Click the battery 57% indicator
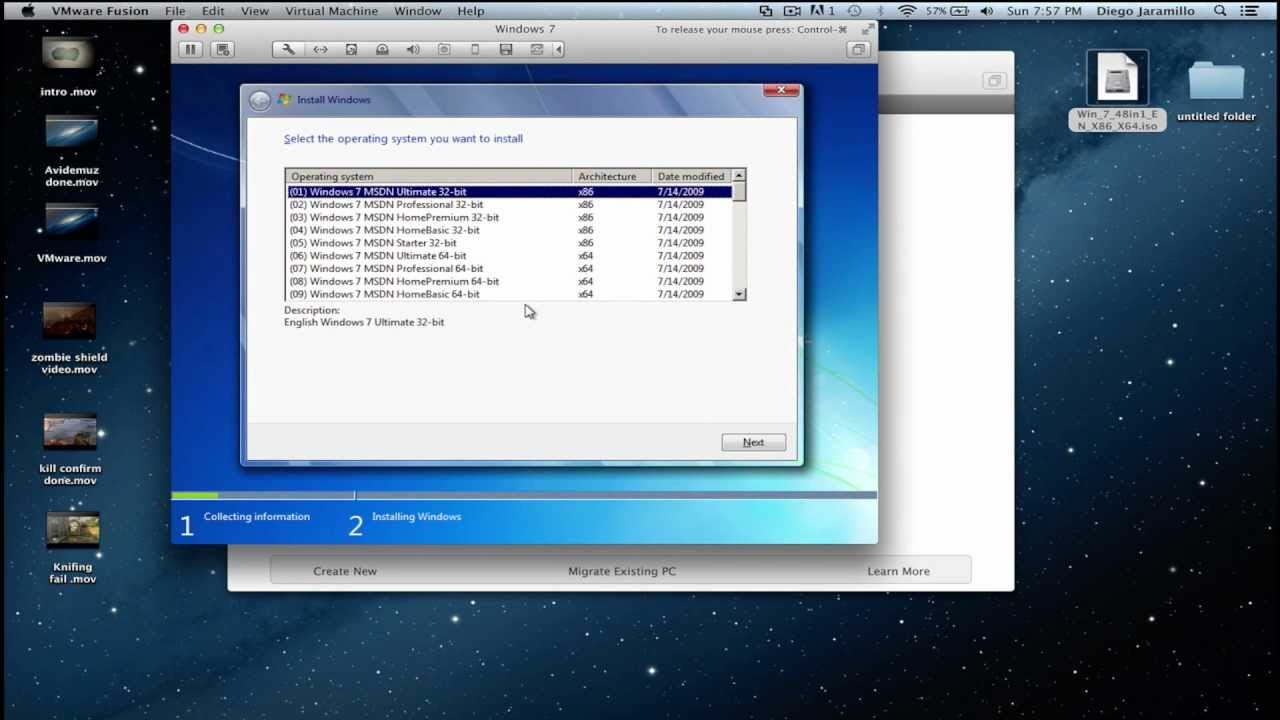Image resolution: width=1280 pixels, height=720 pixels. click(948, 11)
